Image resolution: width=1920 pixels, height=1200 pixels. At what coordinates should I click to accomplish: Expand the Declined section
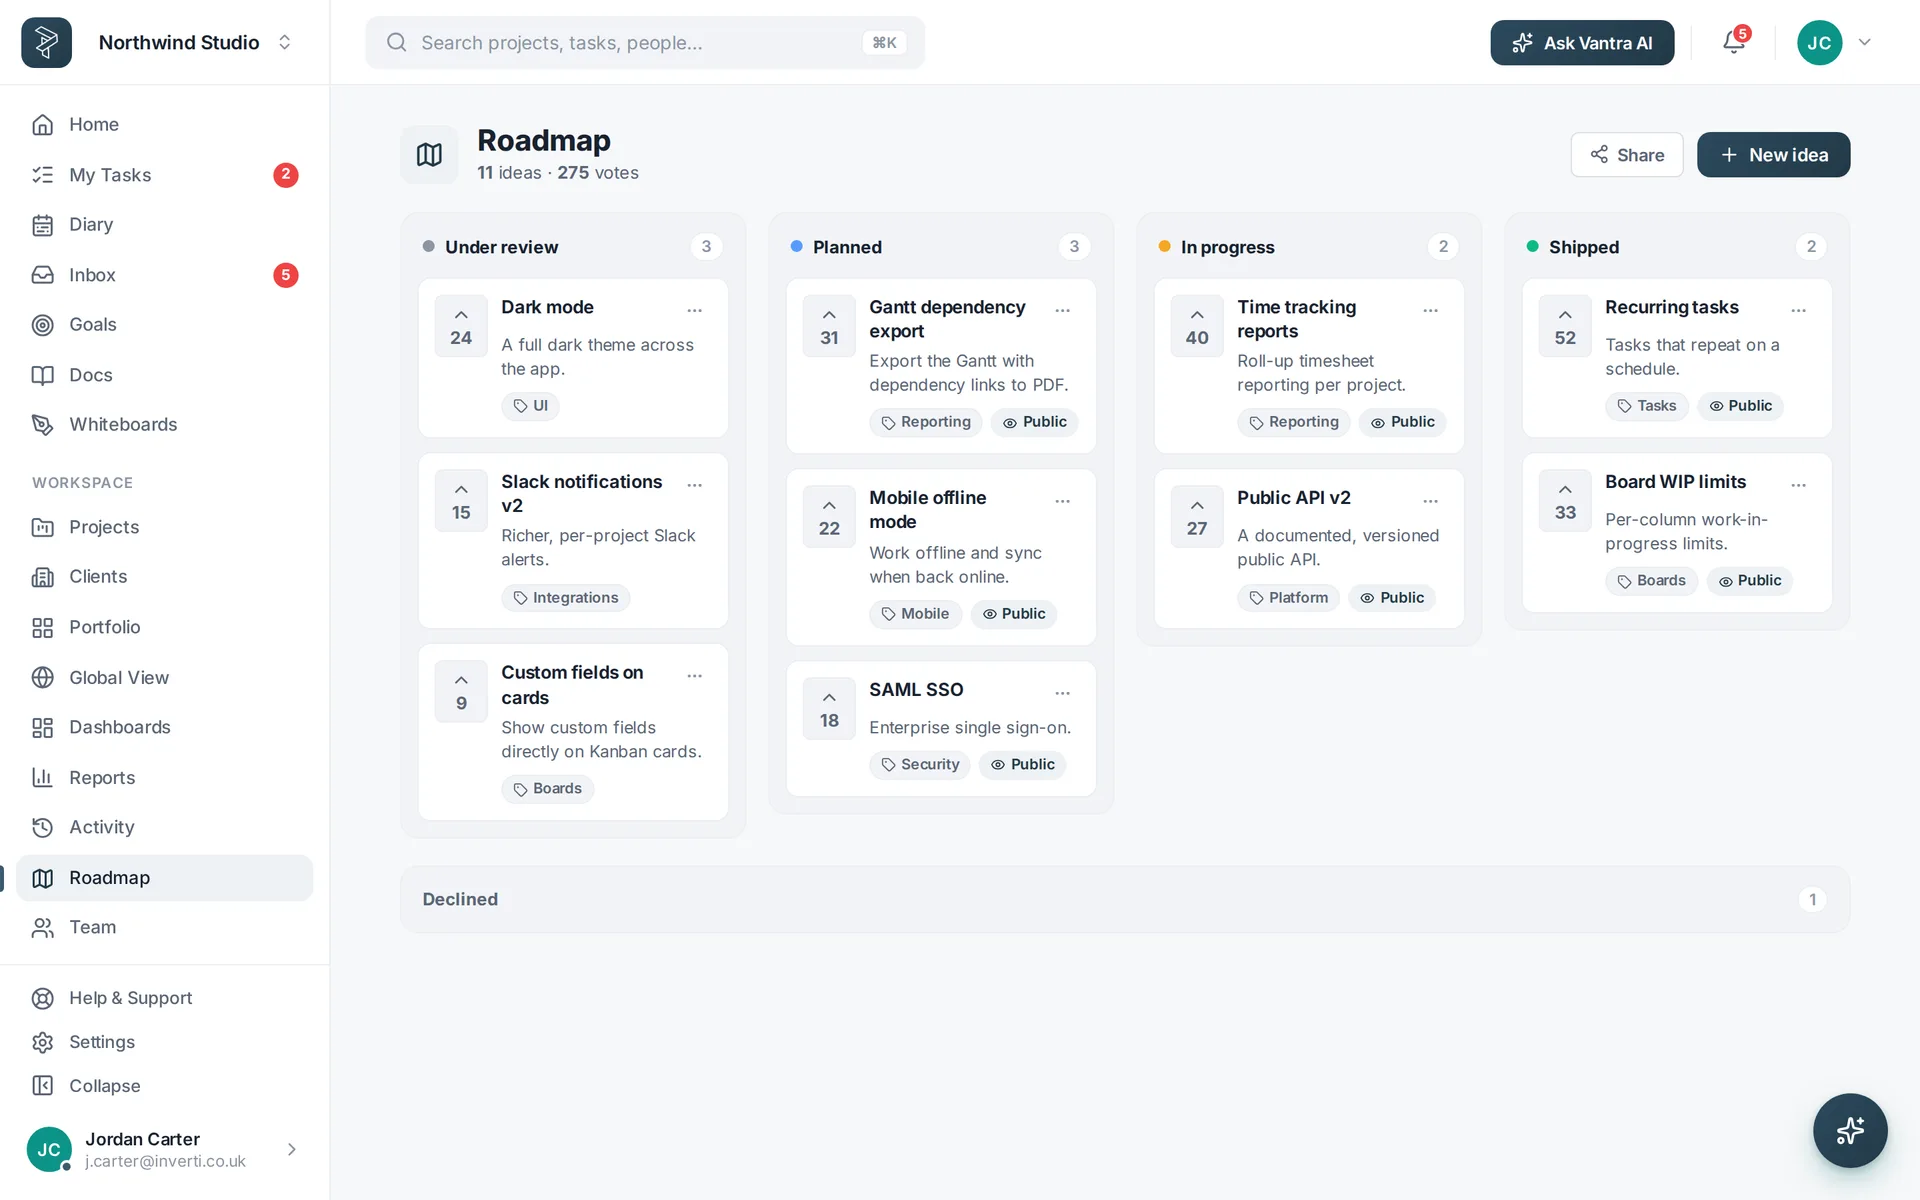tap(1125, 899)
